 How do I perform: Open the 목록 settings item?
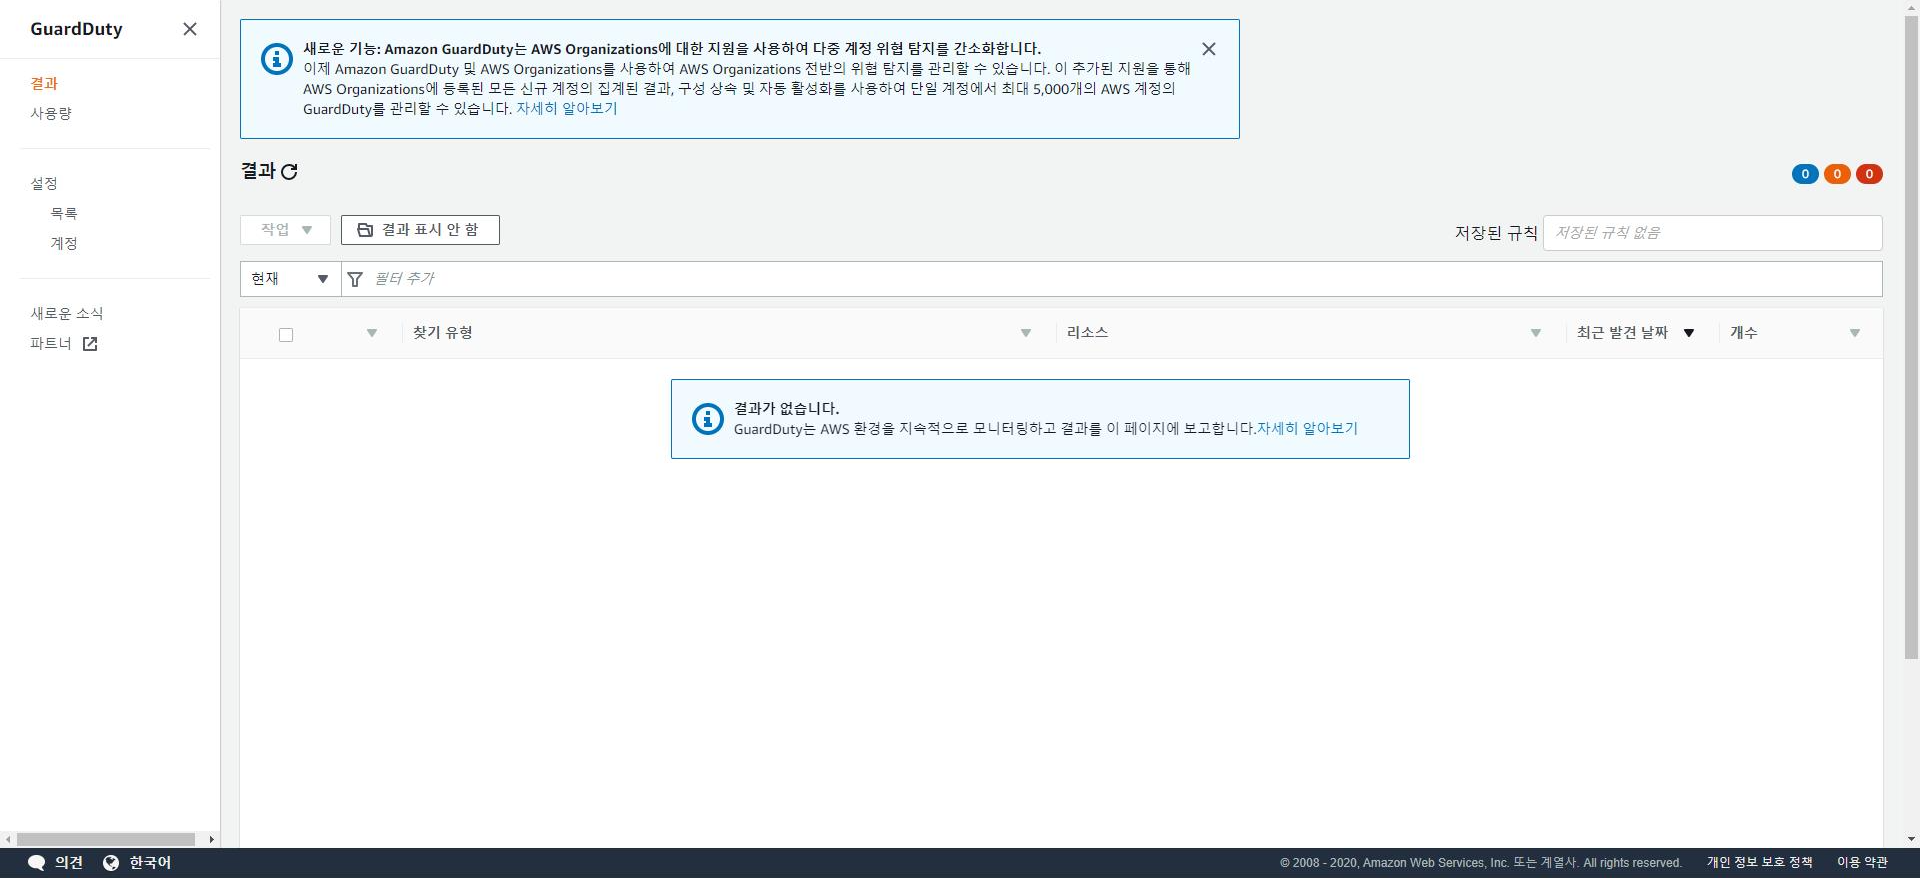tap(64, 214)
